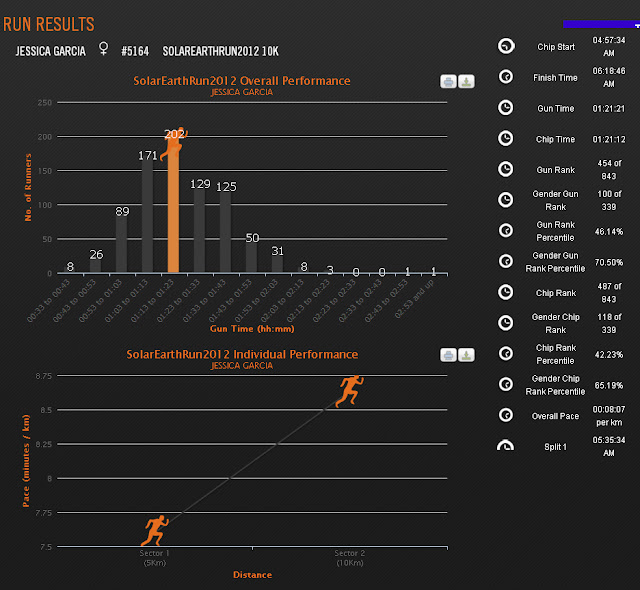Click the Split 1 clock icon
The height and width of the screenshot is (590, 640).
tap(506, 445)
